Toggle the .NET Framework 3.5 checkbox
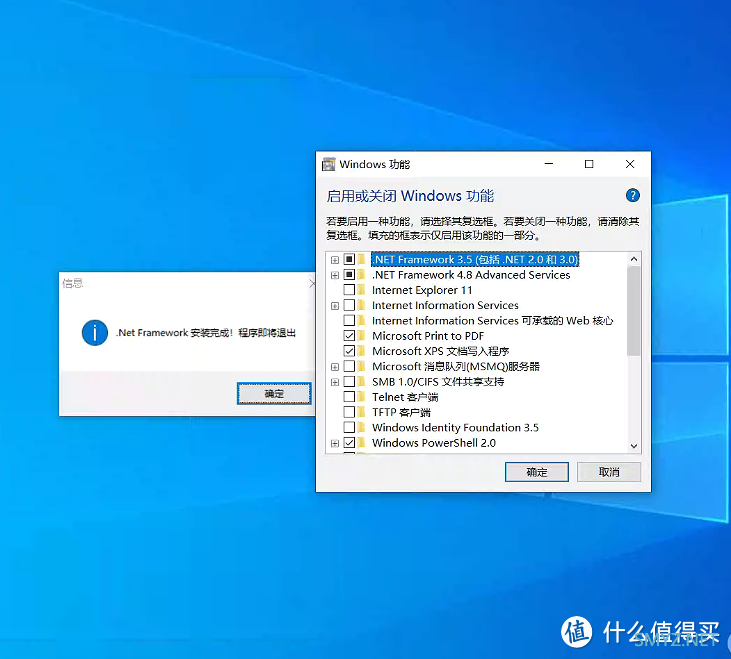This screenshot has width=731, height=659. 349,259
